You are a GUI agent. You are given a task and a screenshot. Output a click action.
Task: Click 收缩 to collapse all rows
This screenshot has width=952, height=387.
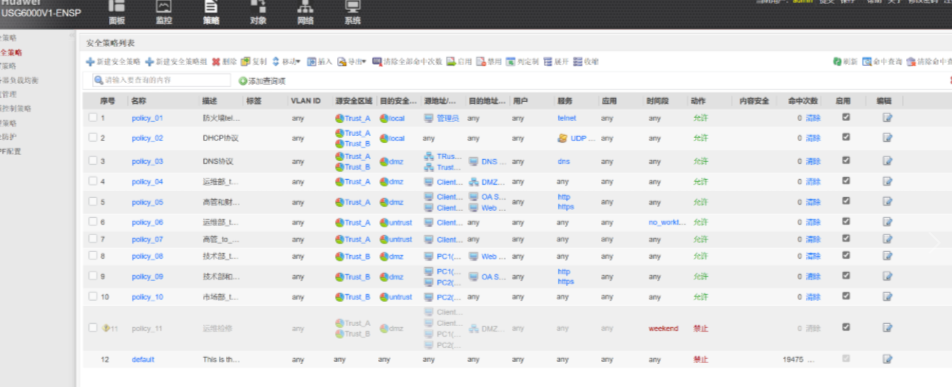pos(586,62)
